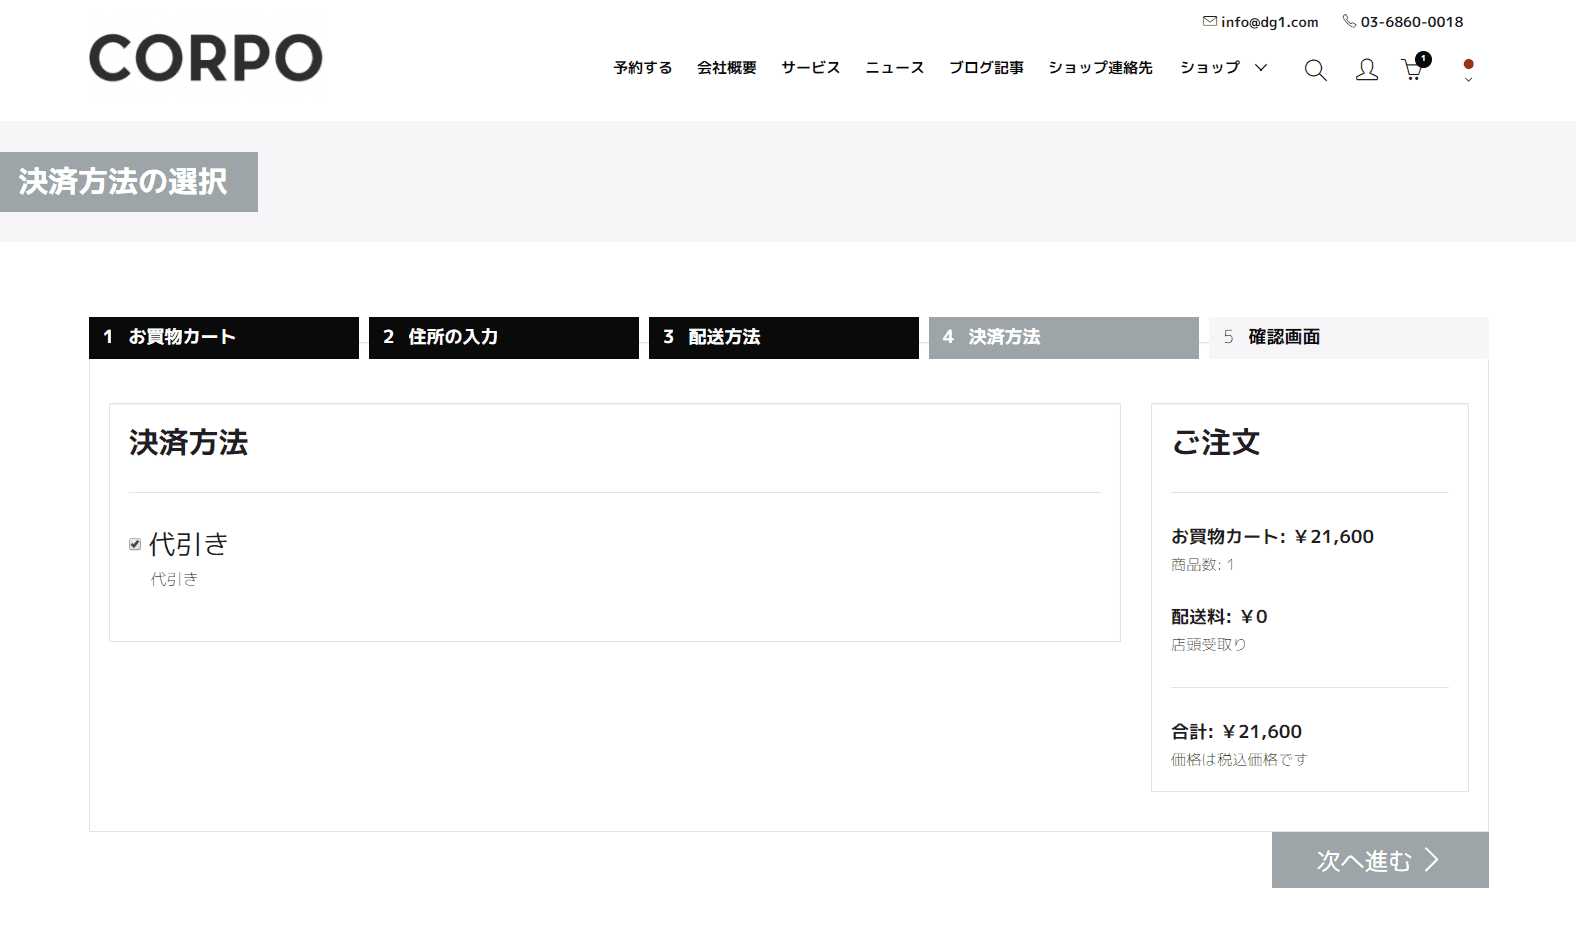This screenshot has height=945, width=1576.
Task: Open the shopping cart icon
Action: click(x=1413, y=69)
